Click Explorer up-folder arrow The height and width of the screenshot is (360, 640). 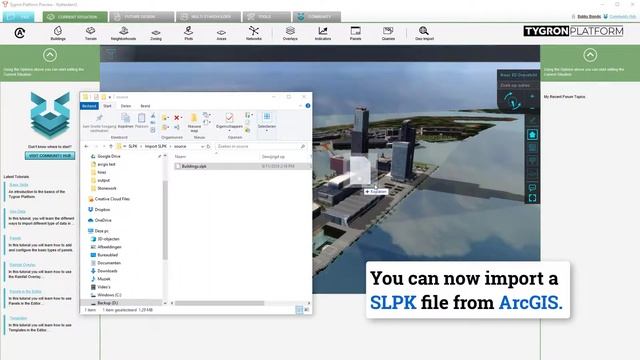pos(111,146)
